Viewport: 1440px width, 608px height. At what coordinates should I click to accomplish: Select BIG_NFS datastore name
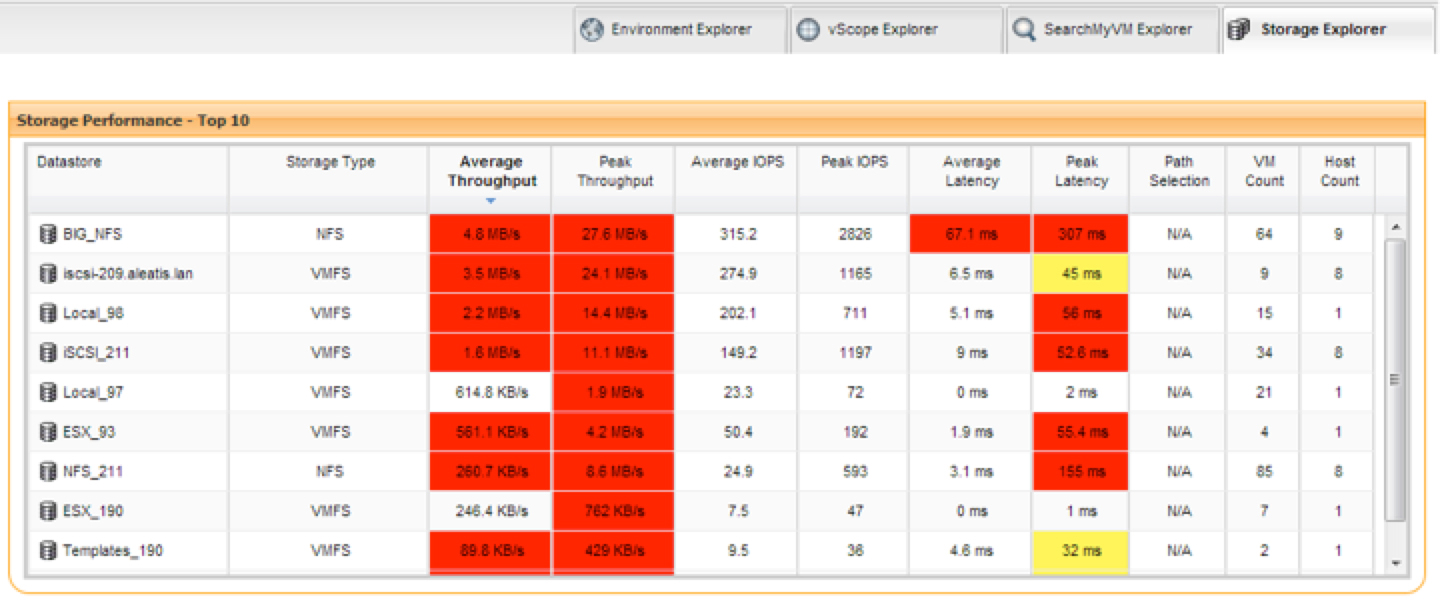pyautogui.click(x=93, y=234)
